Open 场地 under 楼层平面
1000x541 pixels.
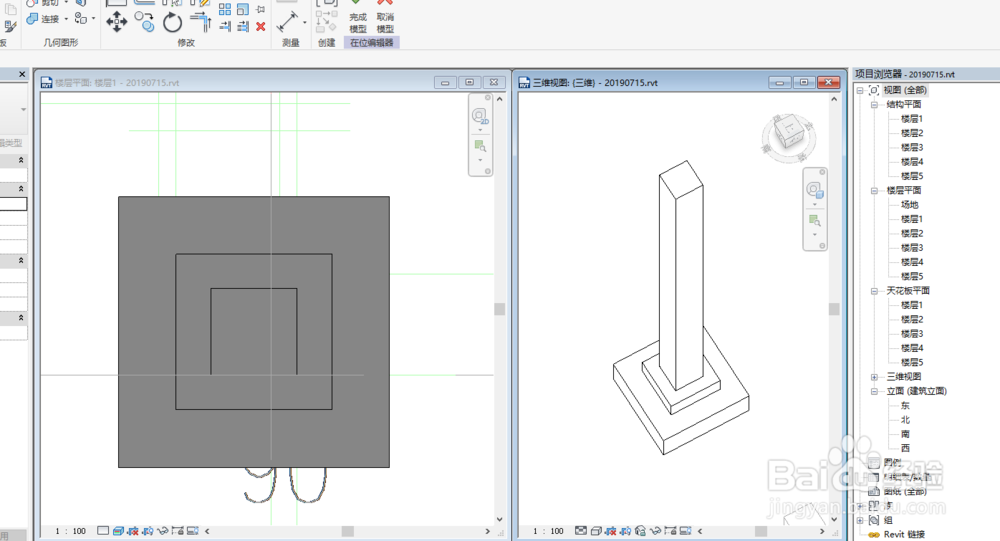tap(910, 205)
